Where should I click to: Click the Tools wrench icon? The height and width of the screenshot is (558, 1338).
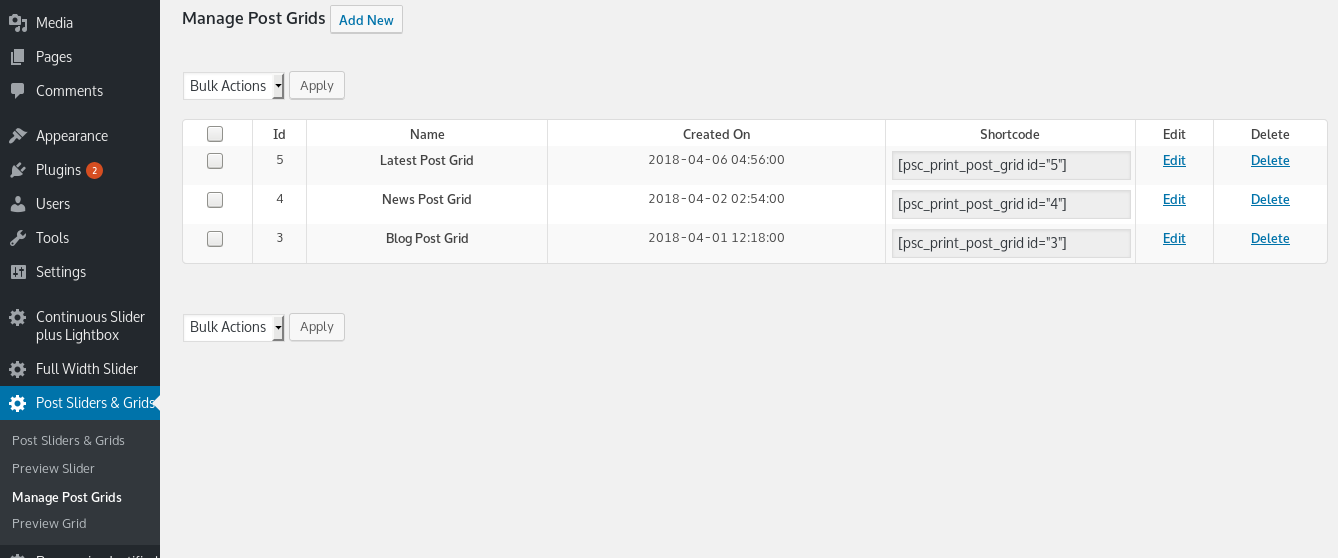pyautogui.click(x=17, y=238)
